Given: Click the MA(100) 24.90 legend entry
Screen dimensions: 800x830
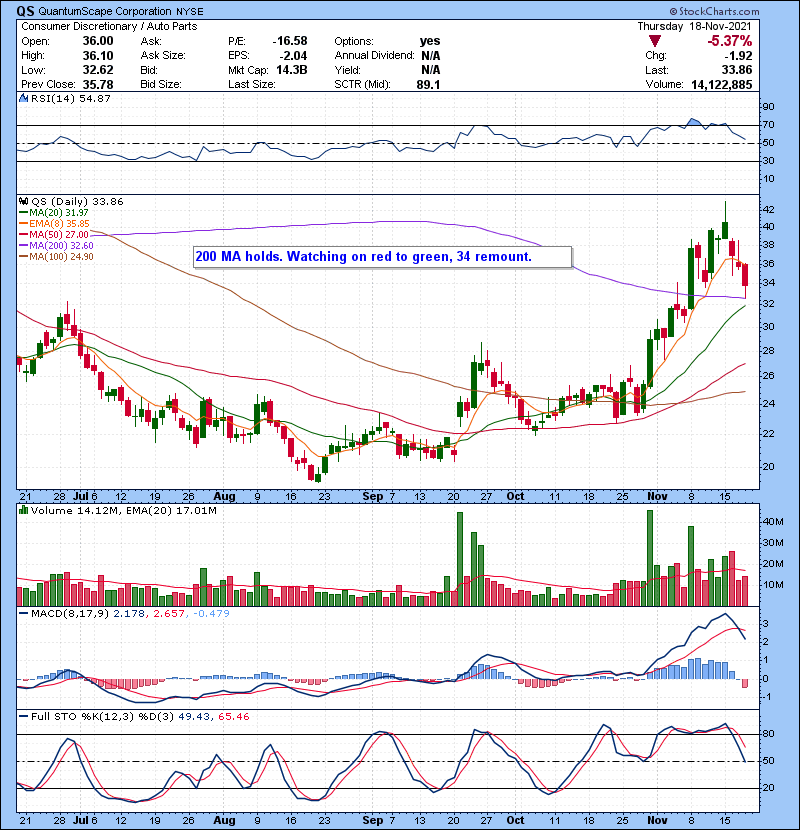Looking at the screenshot, I should tap(57, 257).
